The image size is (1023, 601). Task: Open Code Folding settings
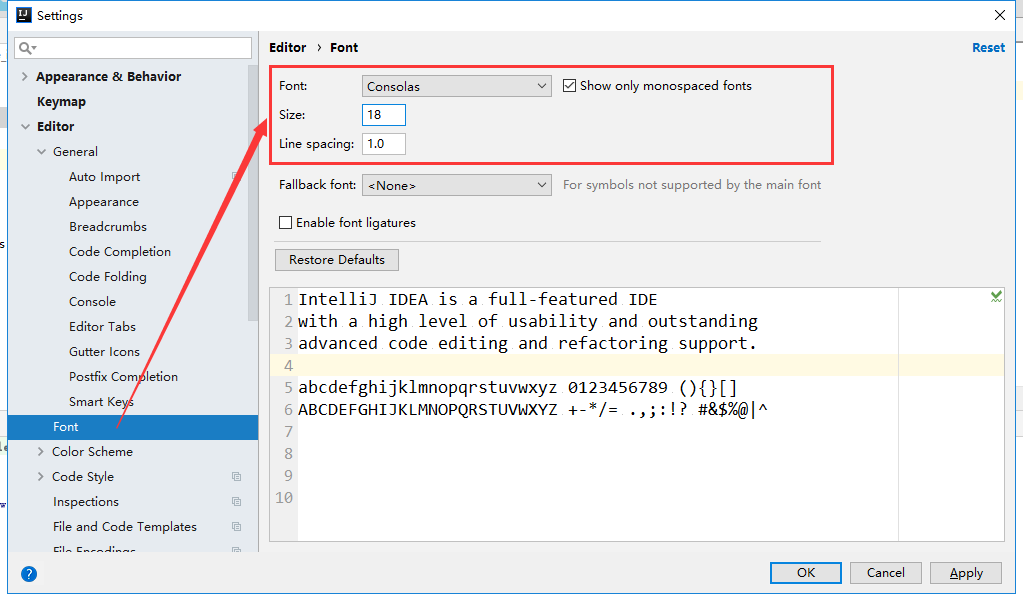108,277
